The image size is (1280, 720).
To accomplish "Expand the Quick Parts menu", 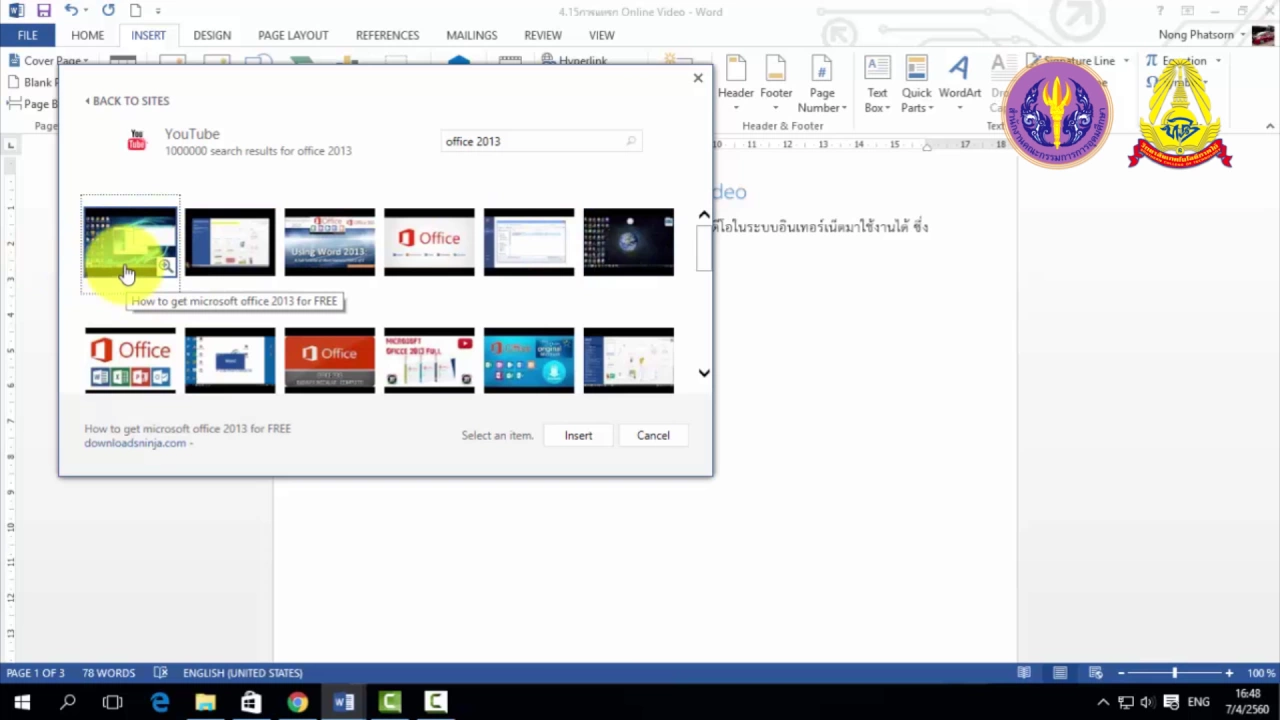I will point(916,84).
